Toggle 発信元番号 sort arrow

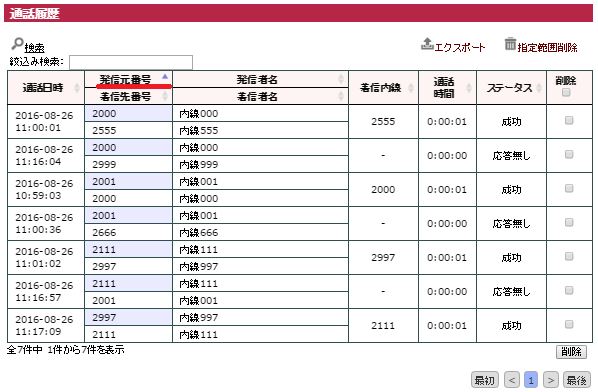pyautogui.click(x=165, y=77)
